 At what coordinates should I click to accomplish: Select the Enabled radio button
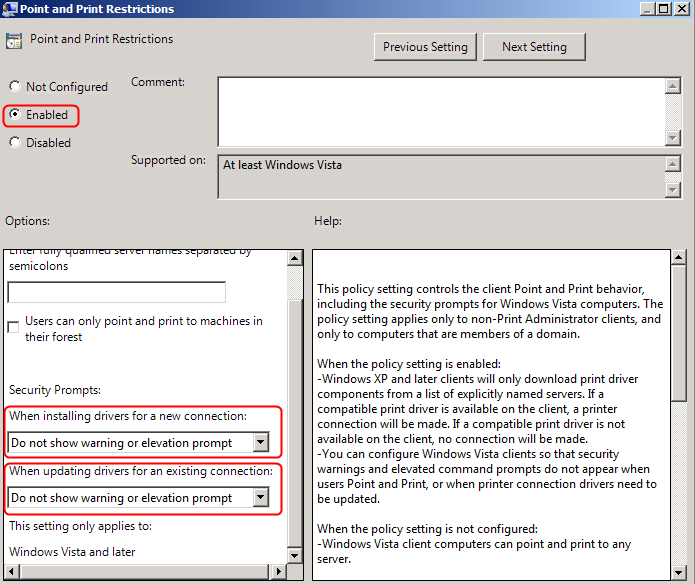point(15,114)
